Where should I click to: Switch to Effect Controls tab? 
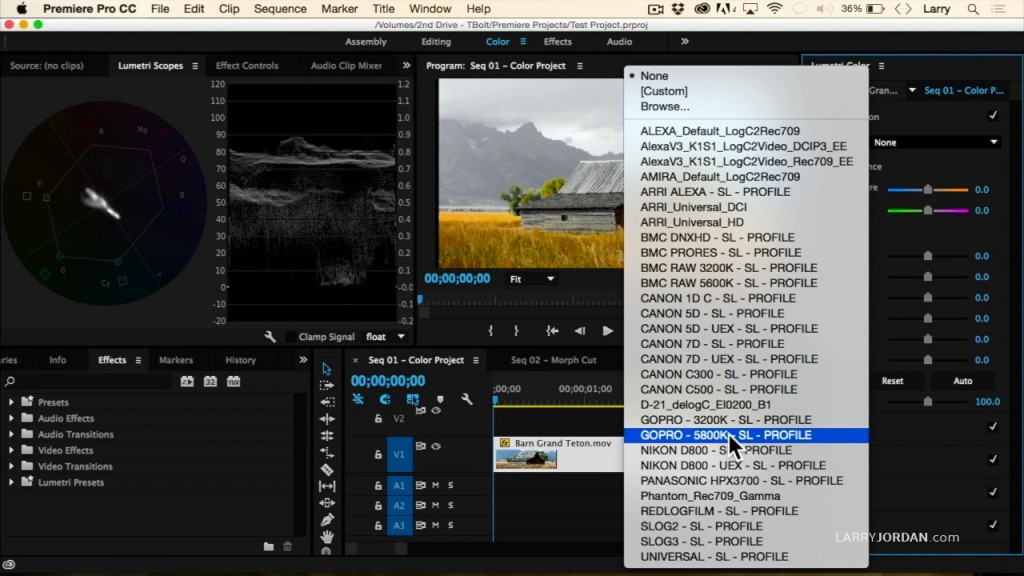247,65
